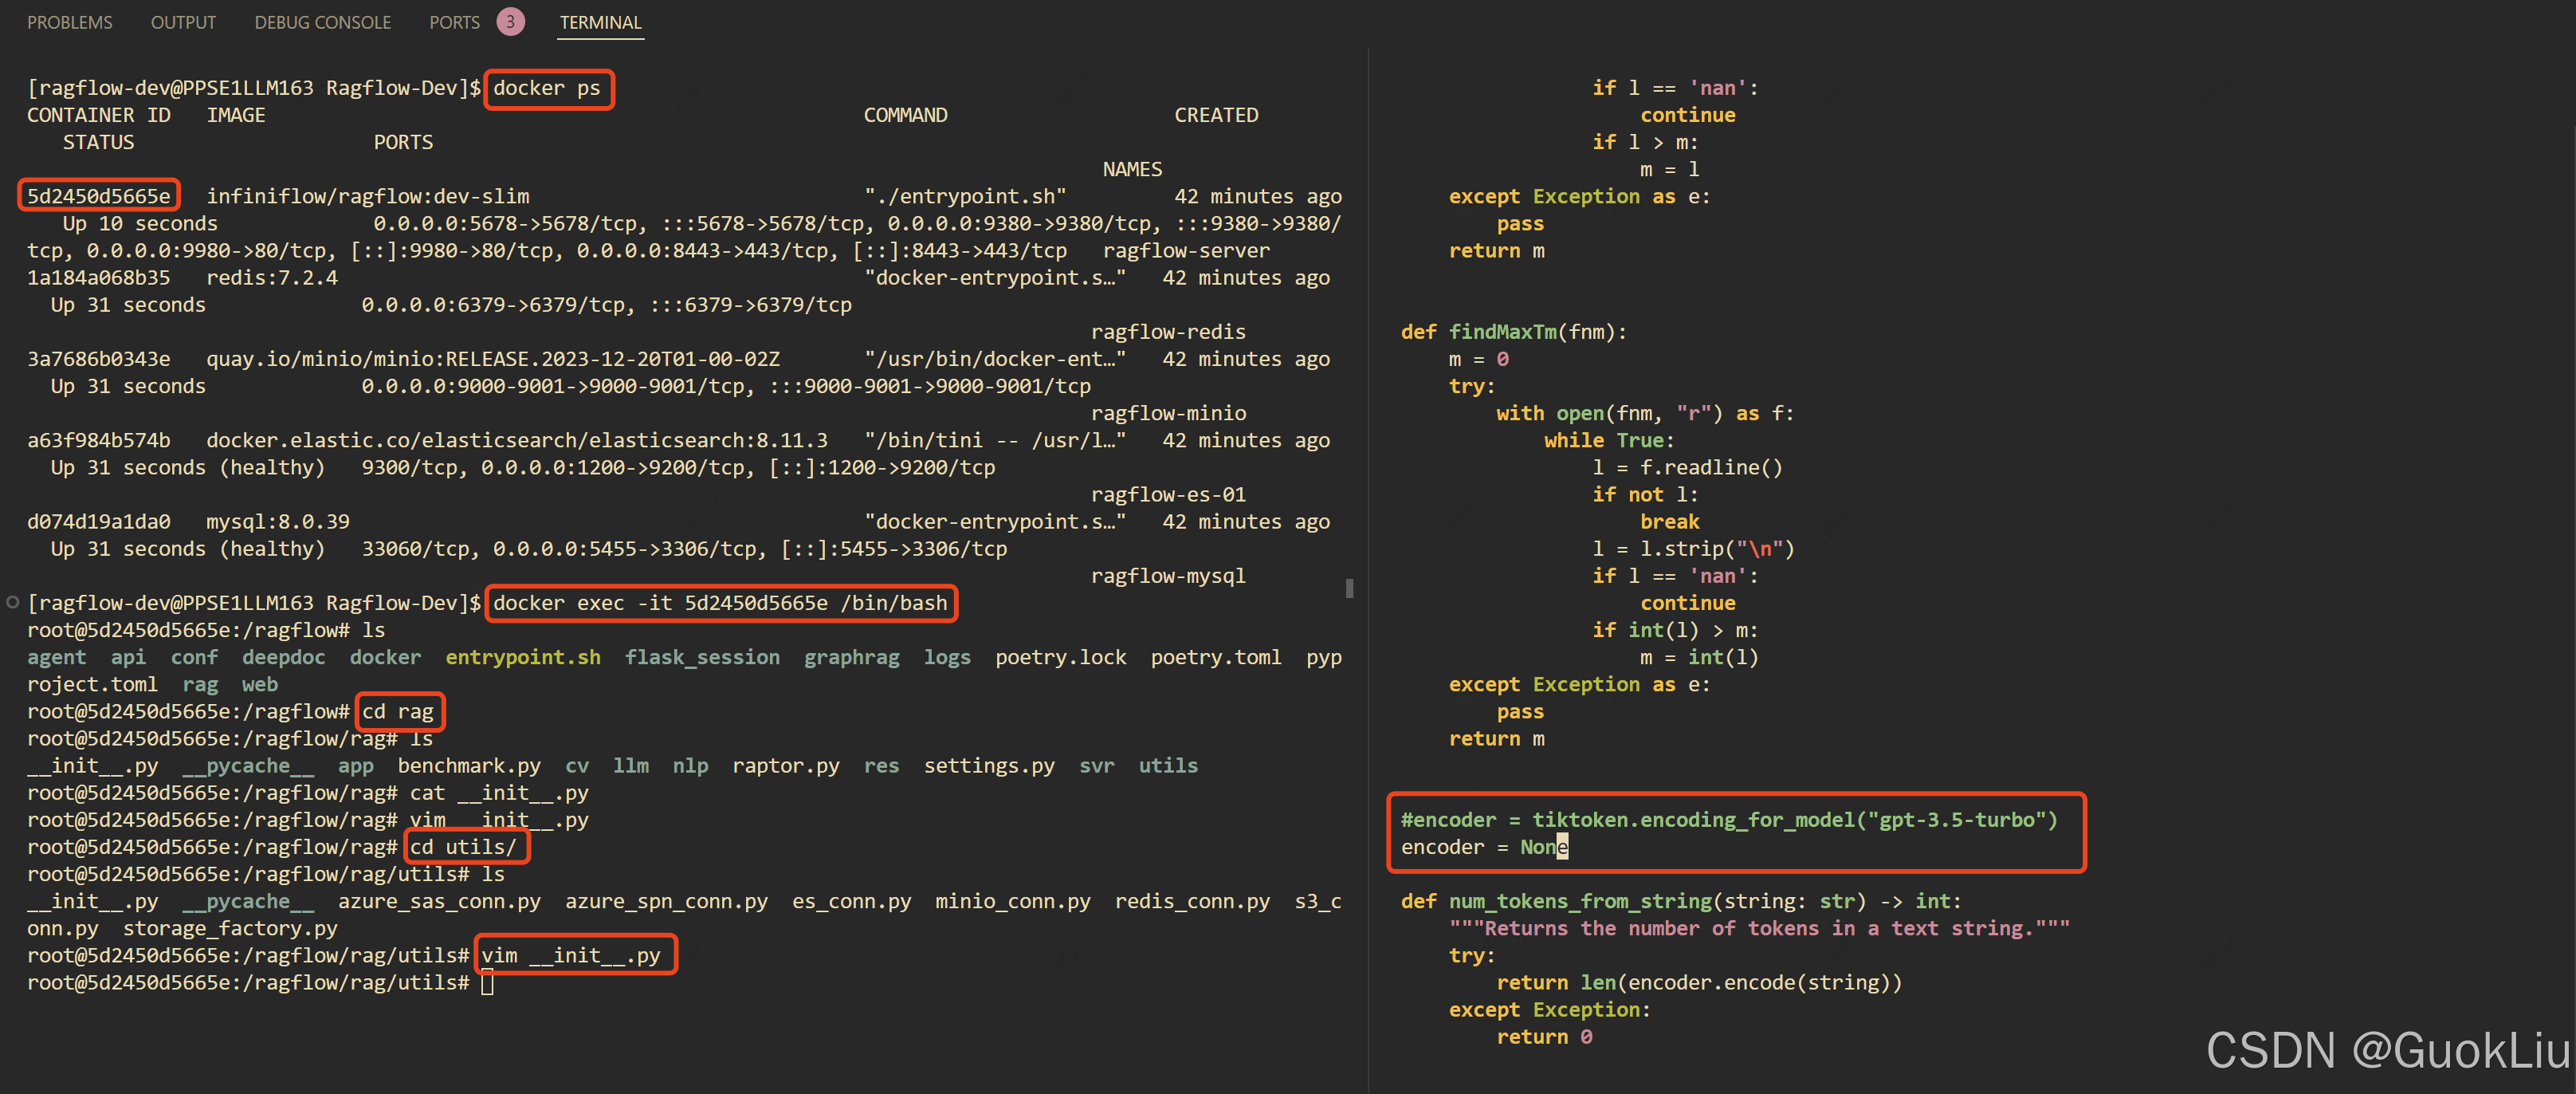This screenshot has width=2576, height=1094.
Task: Place cursor at the terminal prompt block
Action: (487, 983)
